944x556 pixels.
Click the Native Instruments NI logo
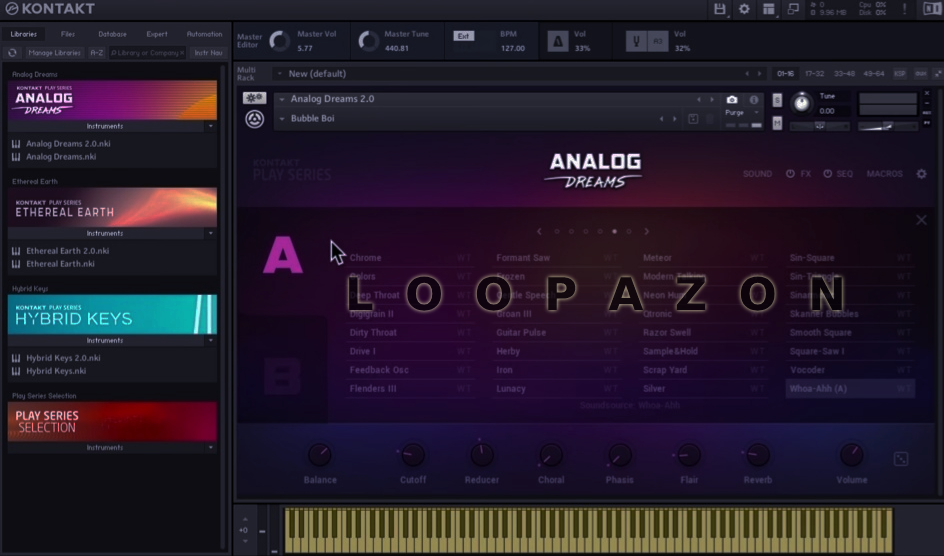(932, 9)
